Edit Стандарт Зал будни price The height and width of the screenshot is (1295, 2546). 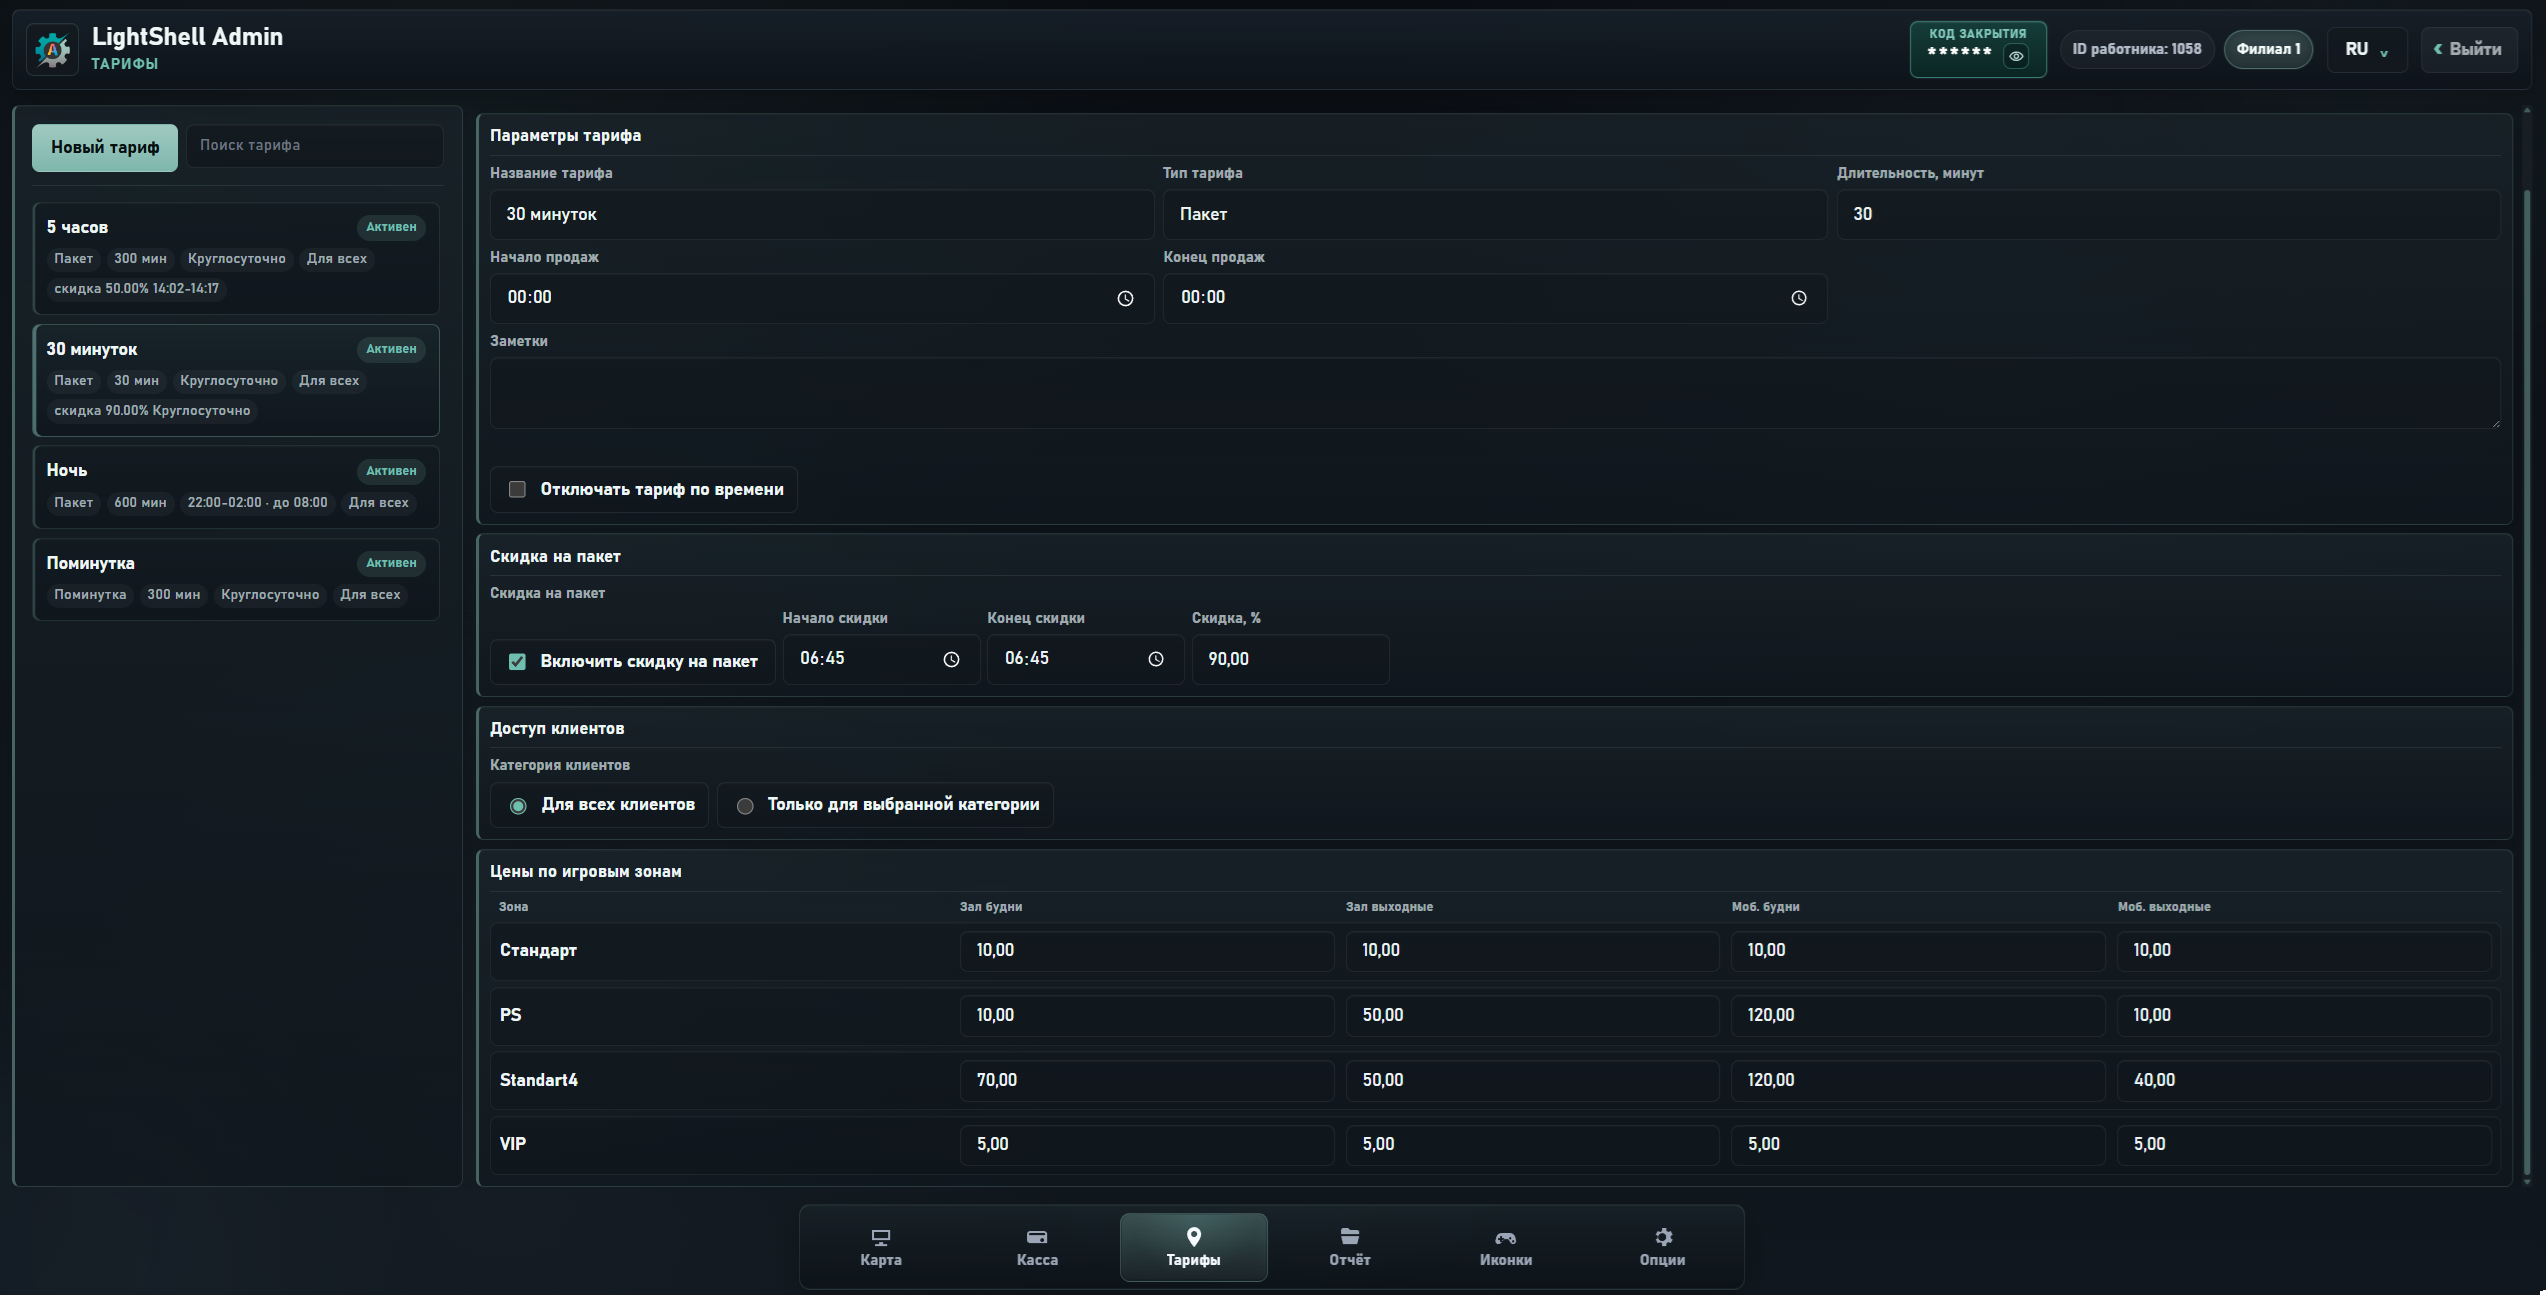pos(1147,951)
